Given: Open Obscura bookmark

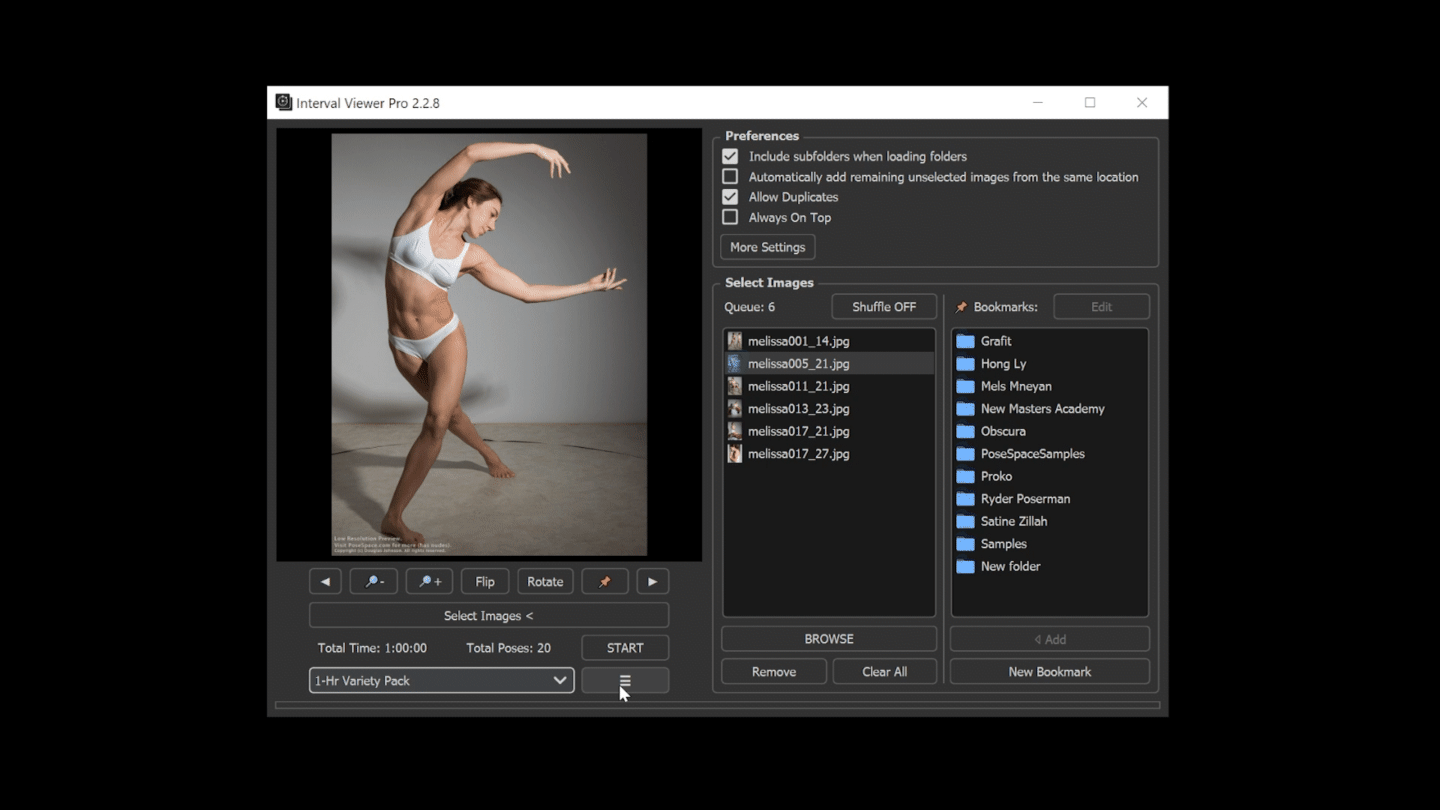Looking at the screenshot, I should [1049, 431].
